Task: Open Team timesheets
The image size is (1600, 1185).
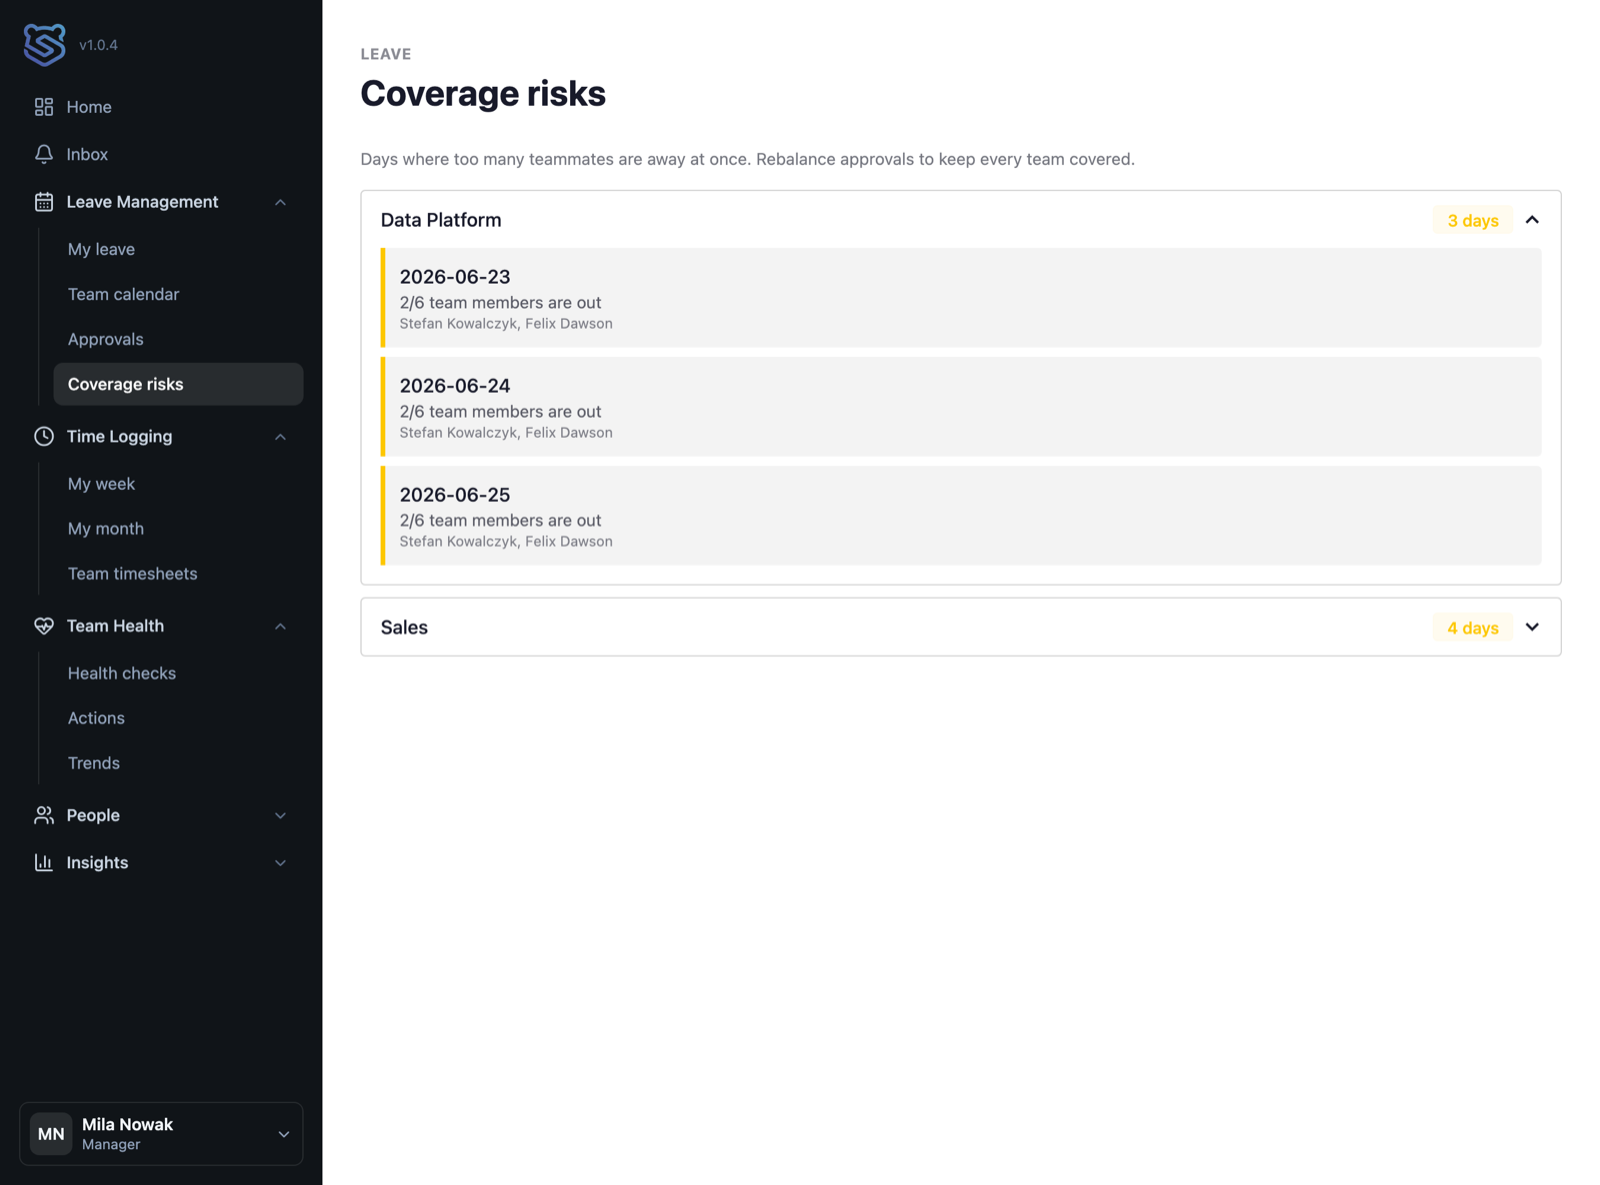Action: (x=132, y=573)
